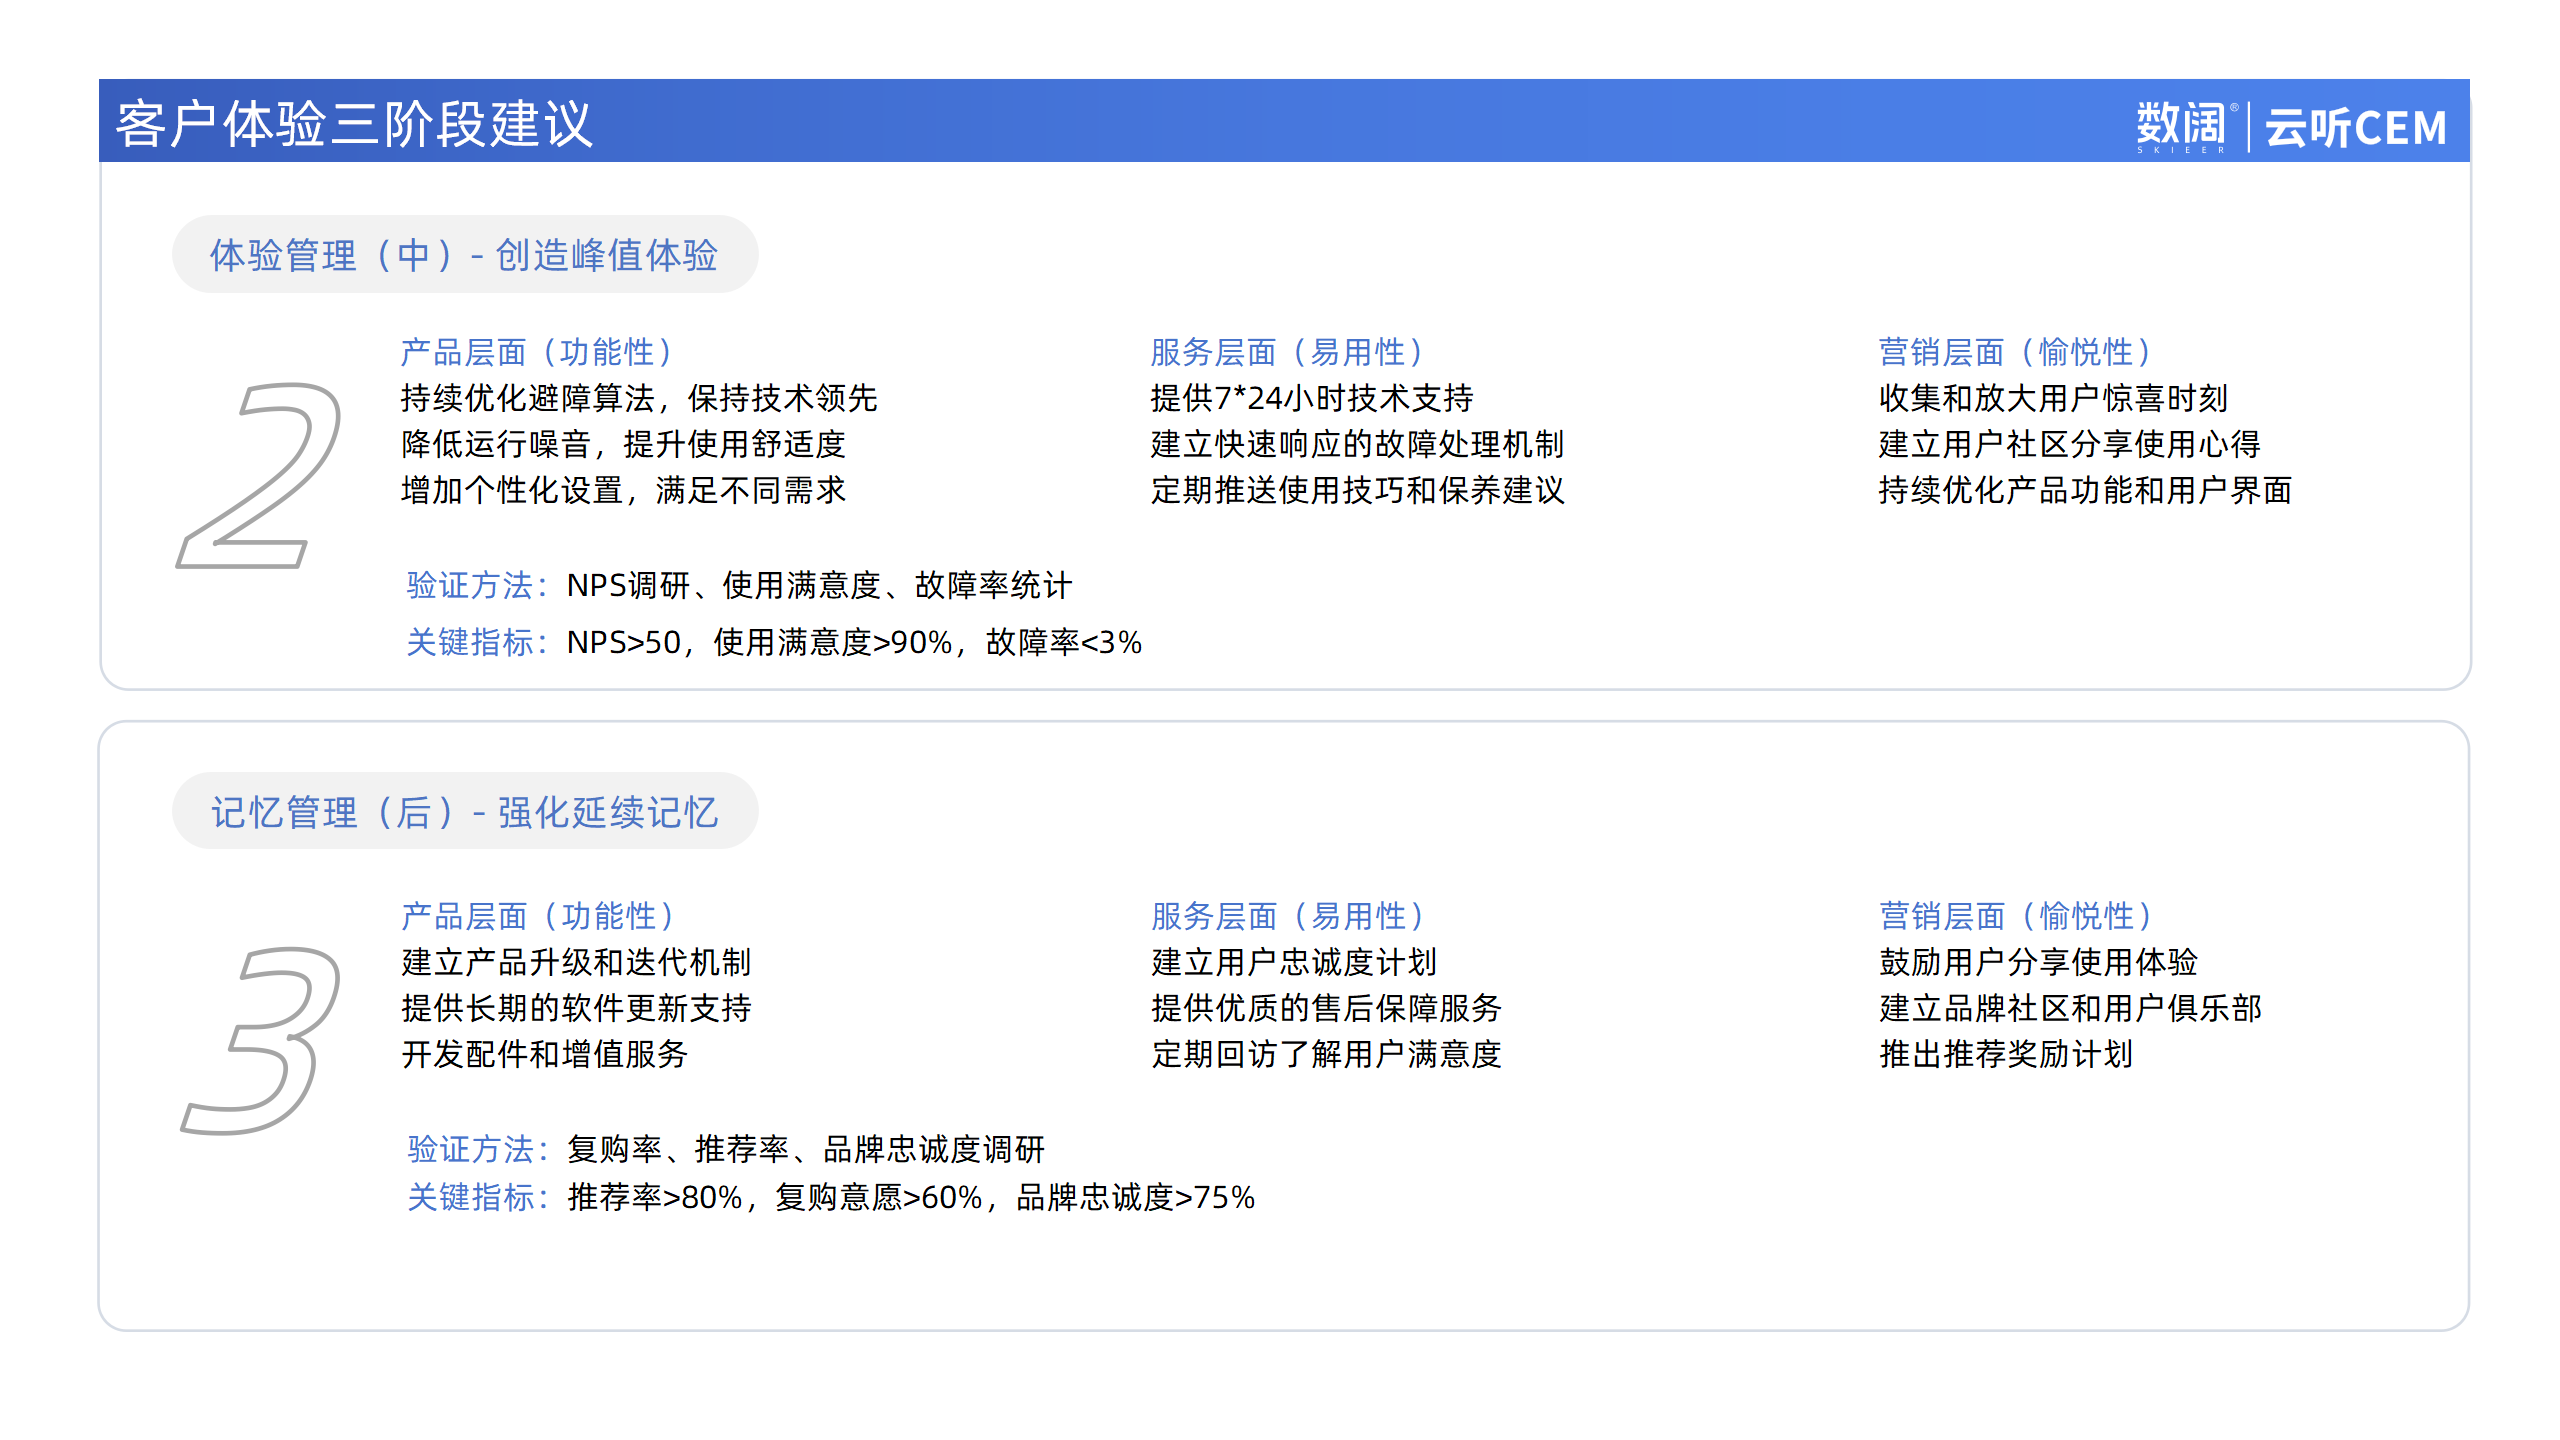The image size is (2560, 1440).
Task: Click the 云听CEM logo text
Action: 2355,128
